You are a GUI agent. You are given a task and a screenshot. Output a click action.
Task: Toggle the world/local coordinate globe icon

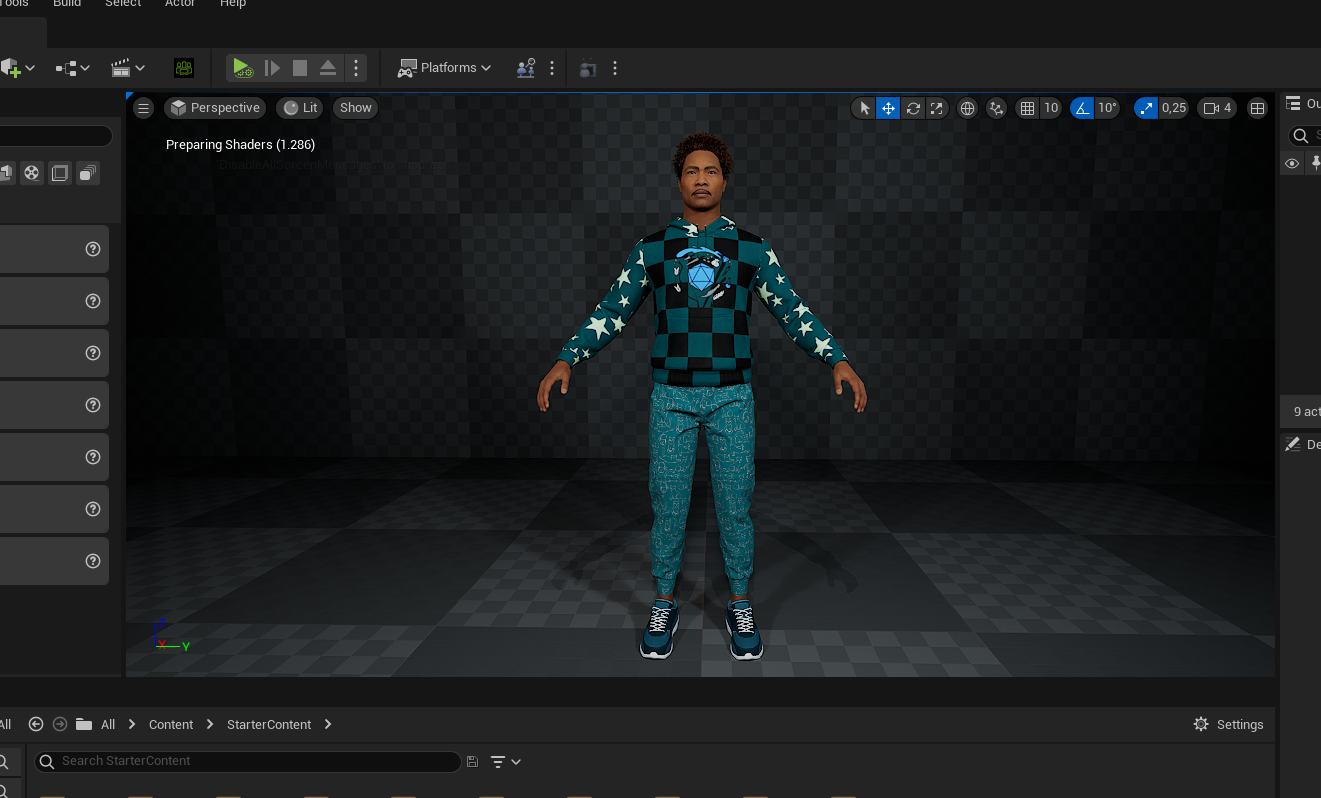point(967,108)
